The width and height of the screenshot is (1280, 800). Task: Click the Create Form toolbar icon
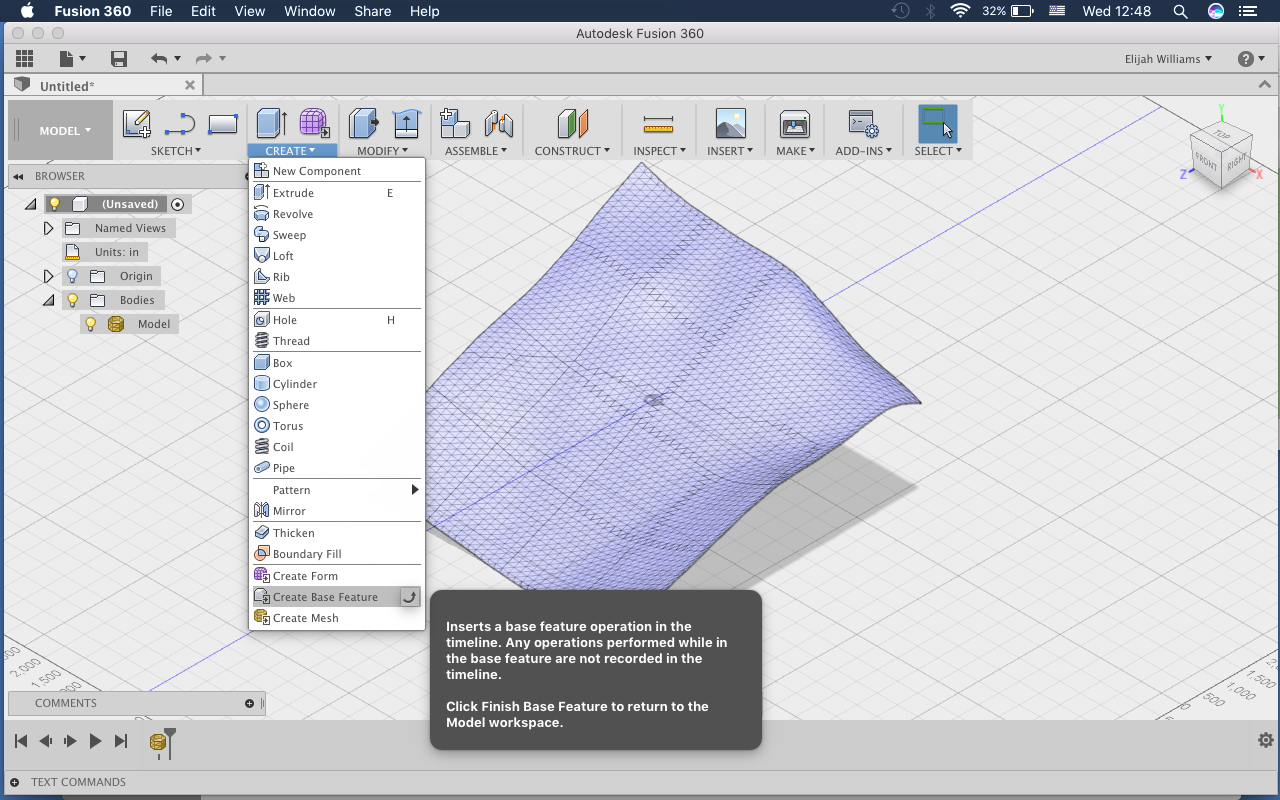coord(315,124)
